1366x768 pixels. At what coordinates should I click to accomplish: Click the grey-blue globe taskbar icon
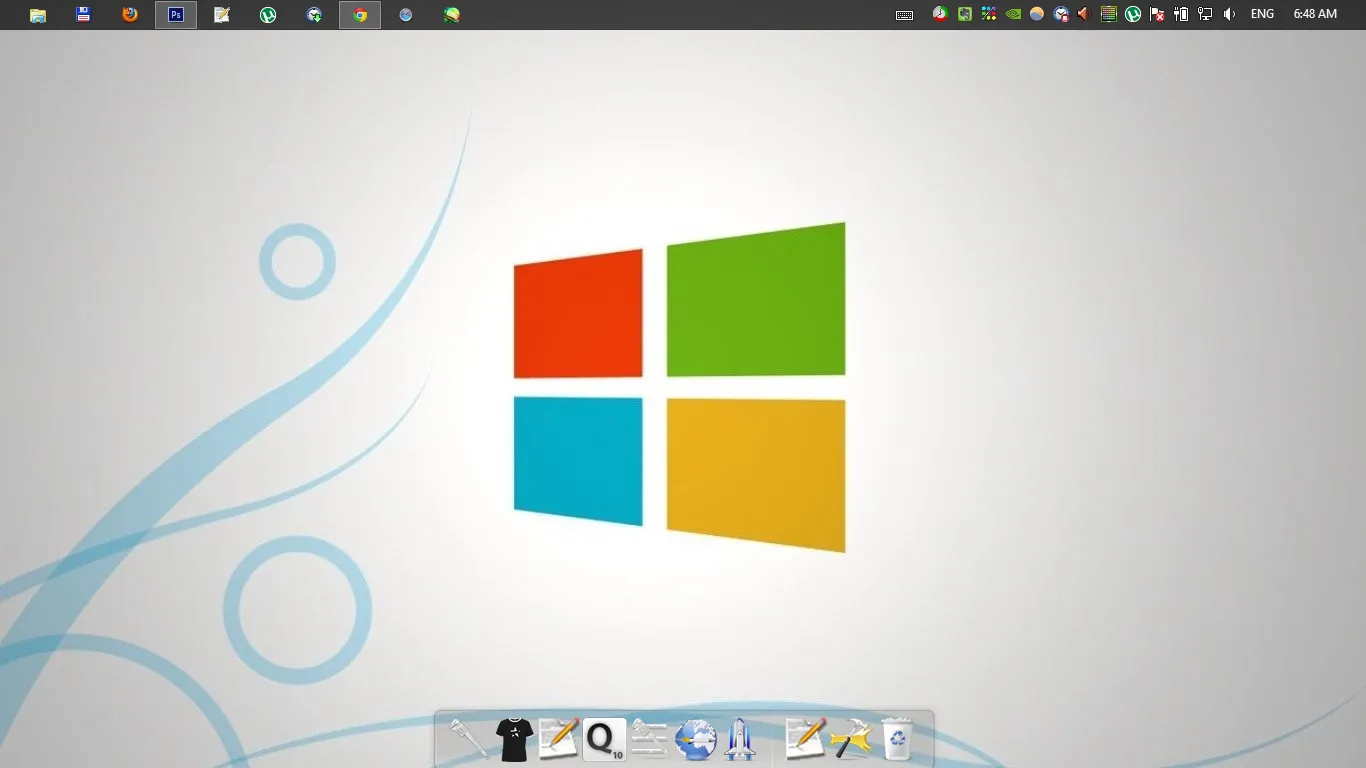coord(406,15)
